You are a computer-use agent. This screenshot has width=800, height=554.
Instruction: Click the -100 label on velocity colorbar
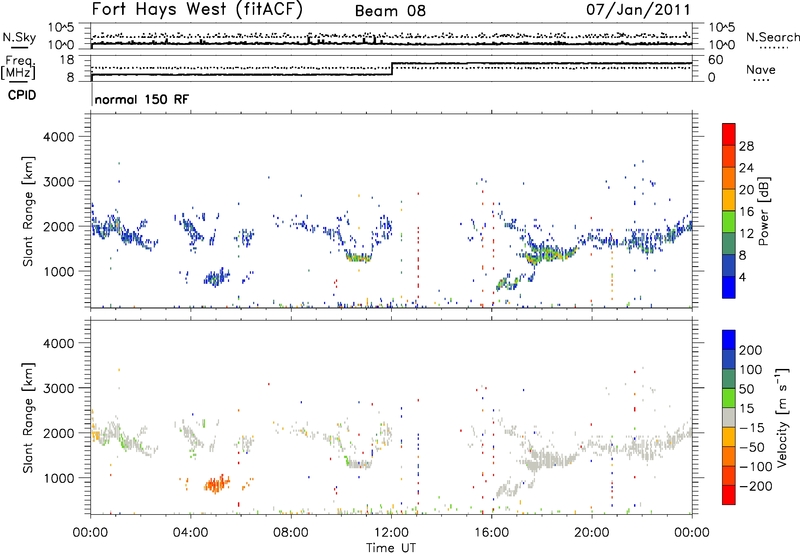756,467
